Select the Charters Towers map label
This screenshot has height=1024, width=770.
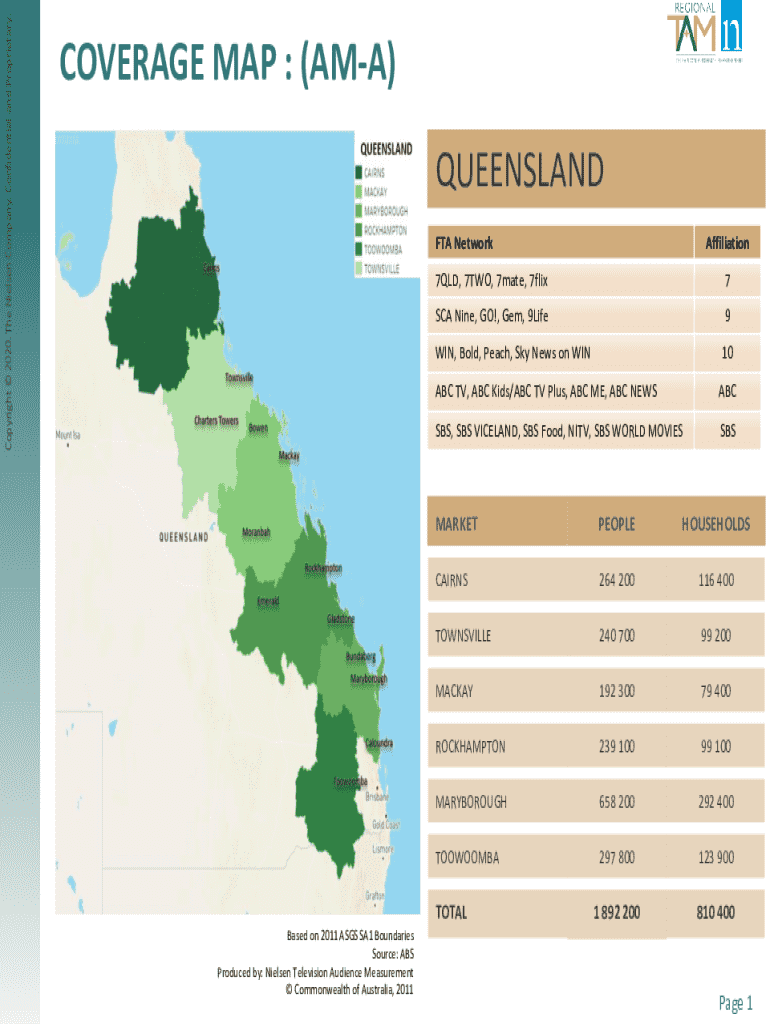point(216,421)
